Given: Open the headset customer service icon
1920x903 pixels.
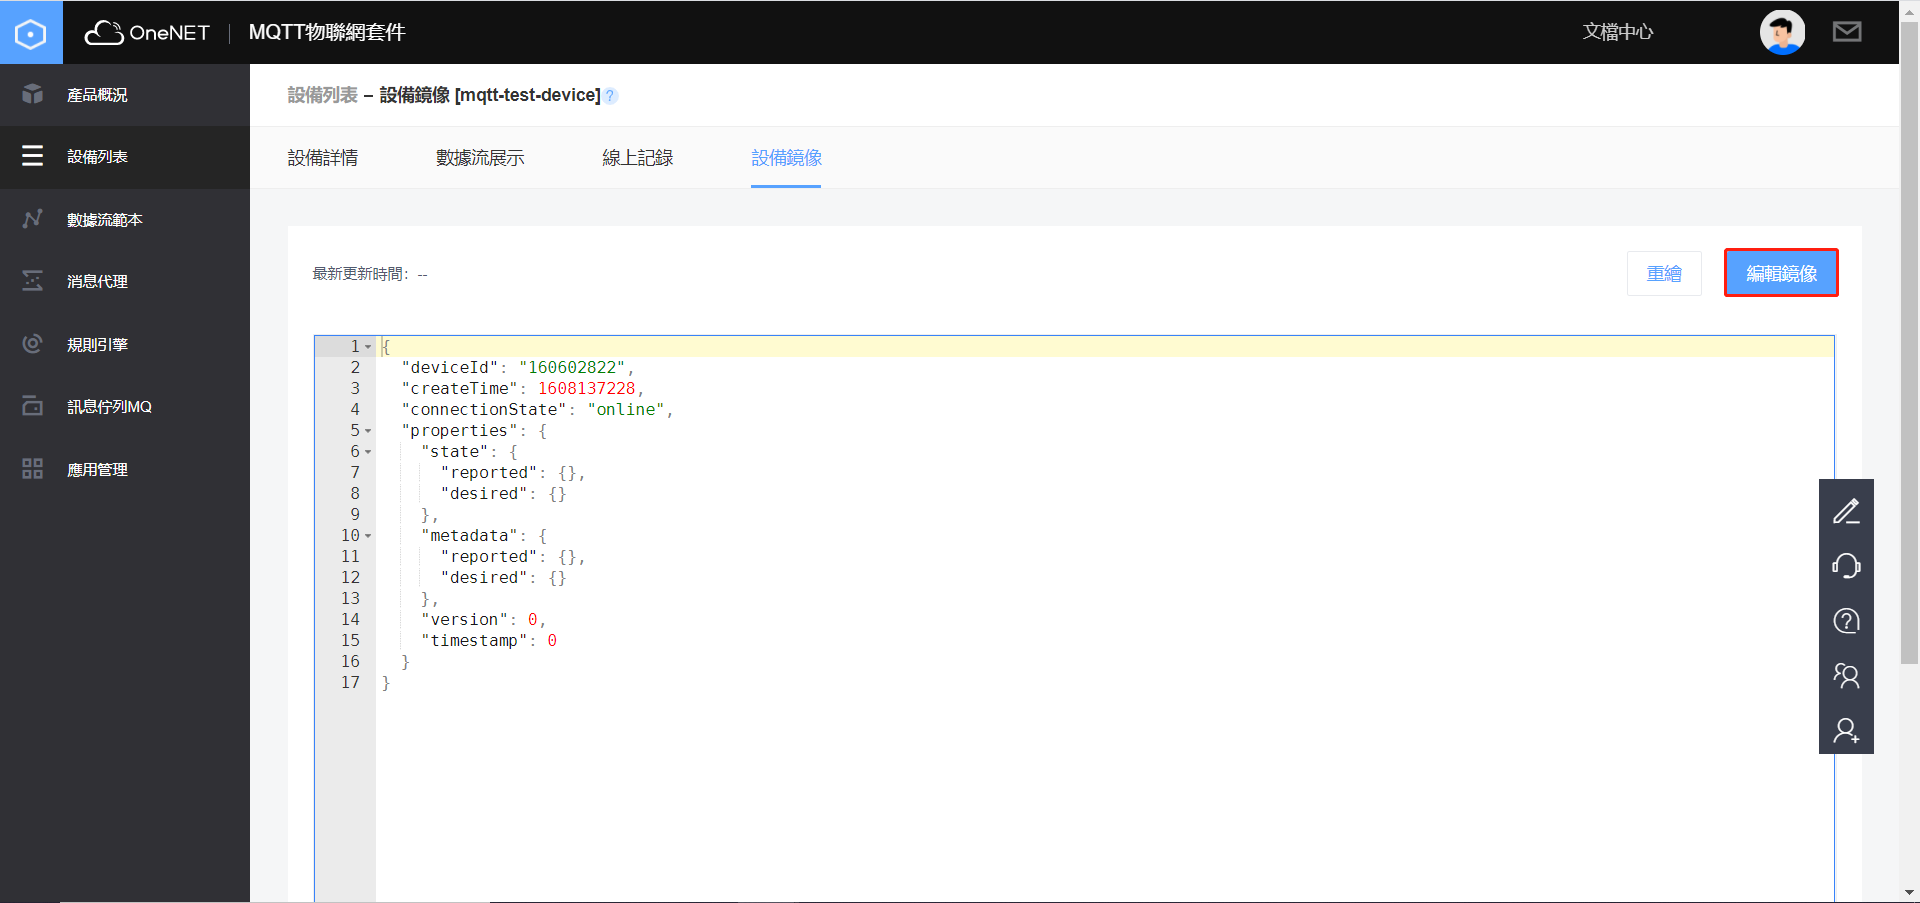Looking at the screenshot, I should click(1846, 566).
